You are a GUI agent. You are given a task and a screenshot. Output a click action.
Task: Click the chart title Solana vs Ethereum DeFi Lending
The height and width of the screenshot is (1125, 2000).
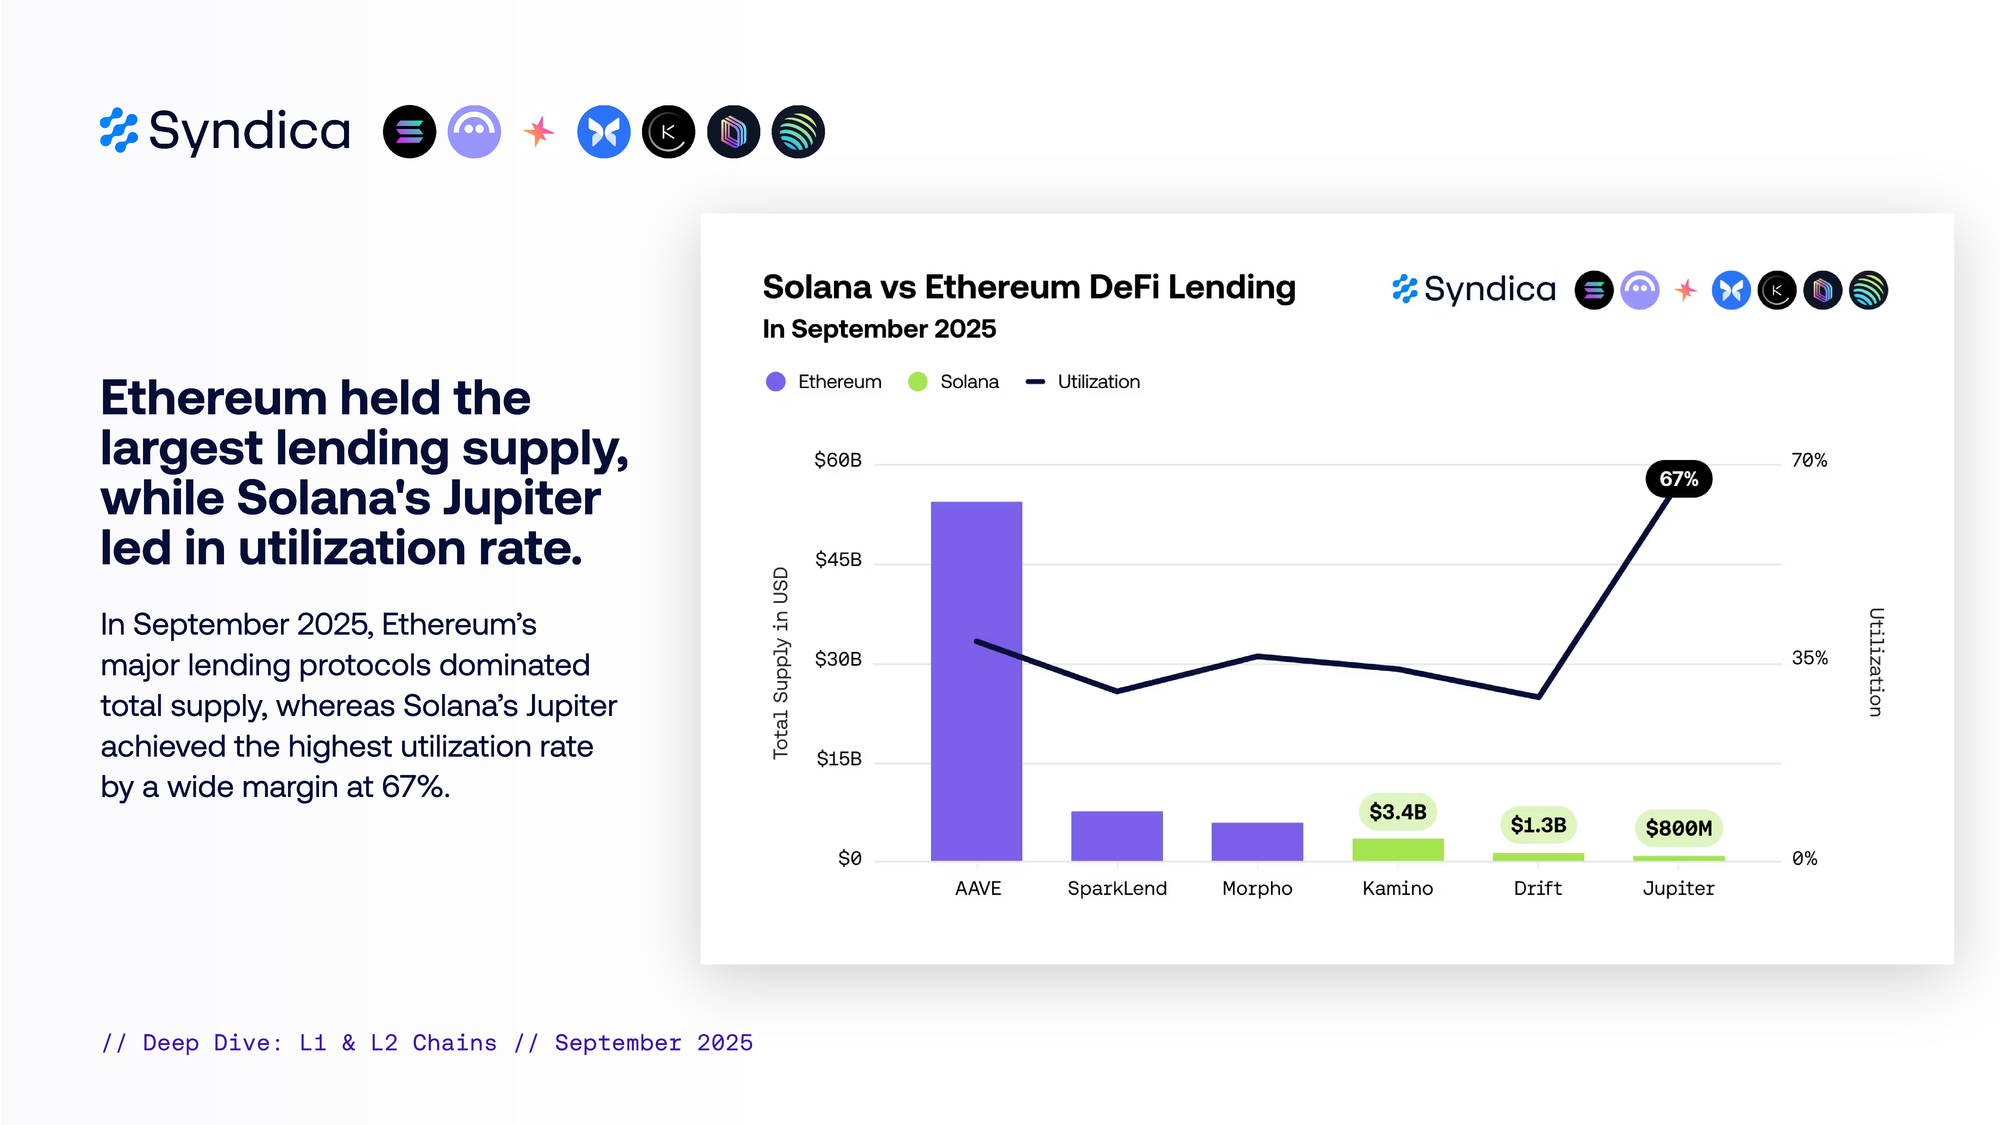1029,288
